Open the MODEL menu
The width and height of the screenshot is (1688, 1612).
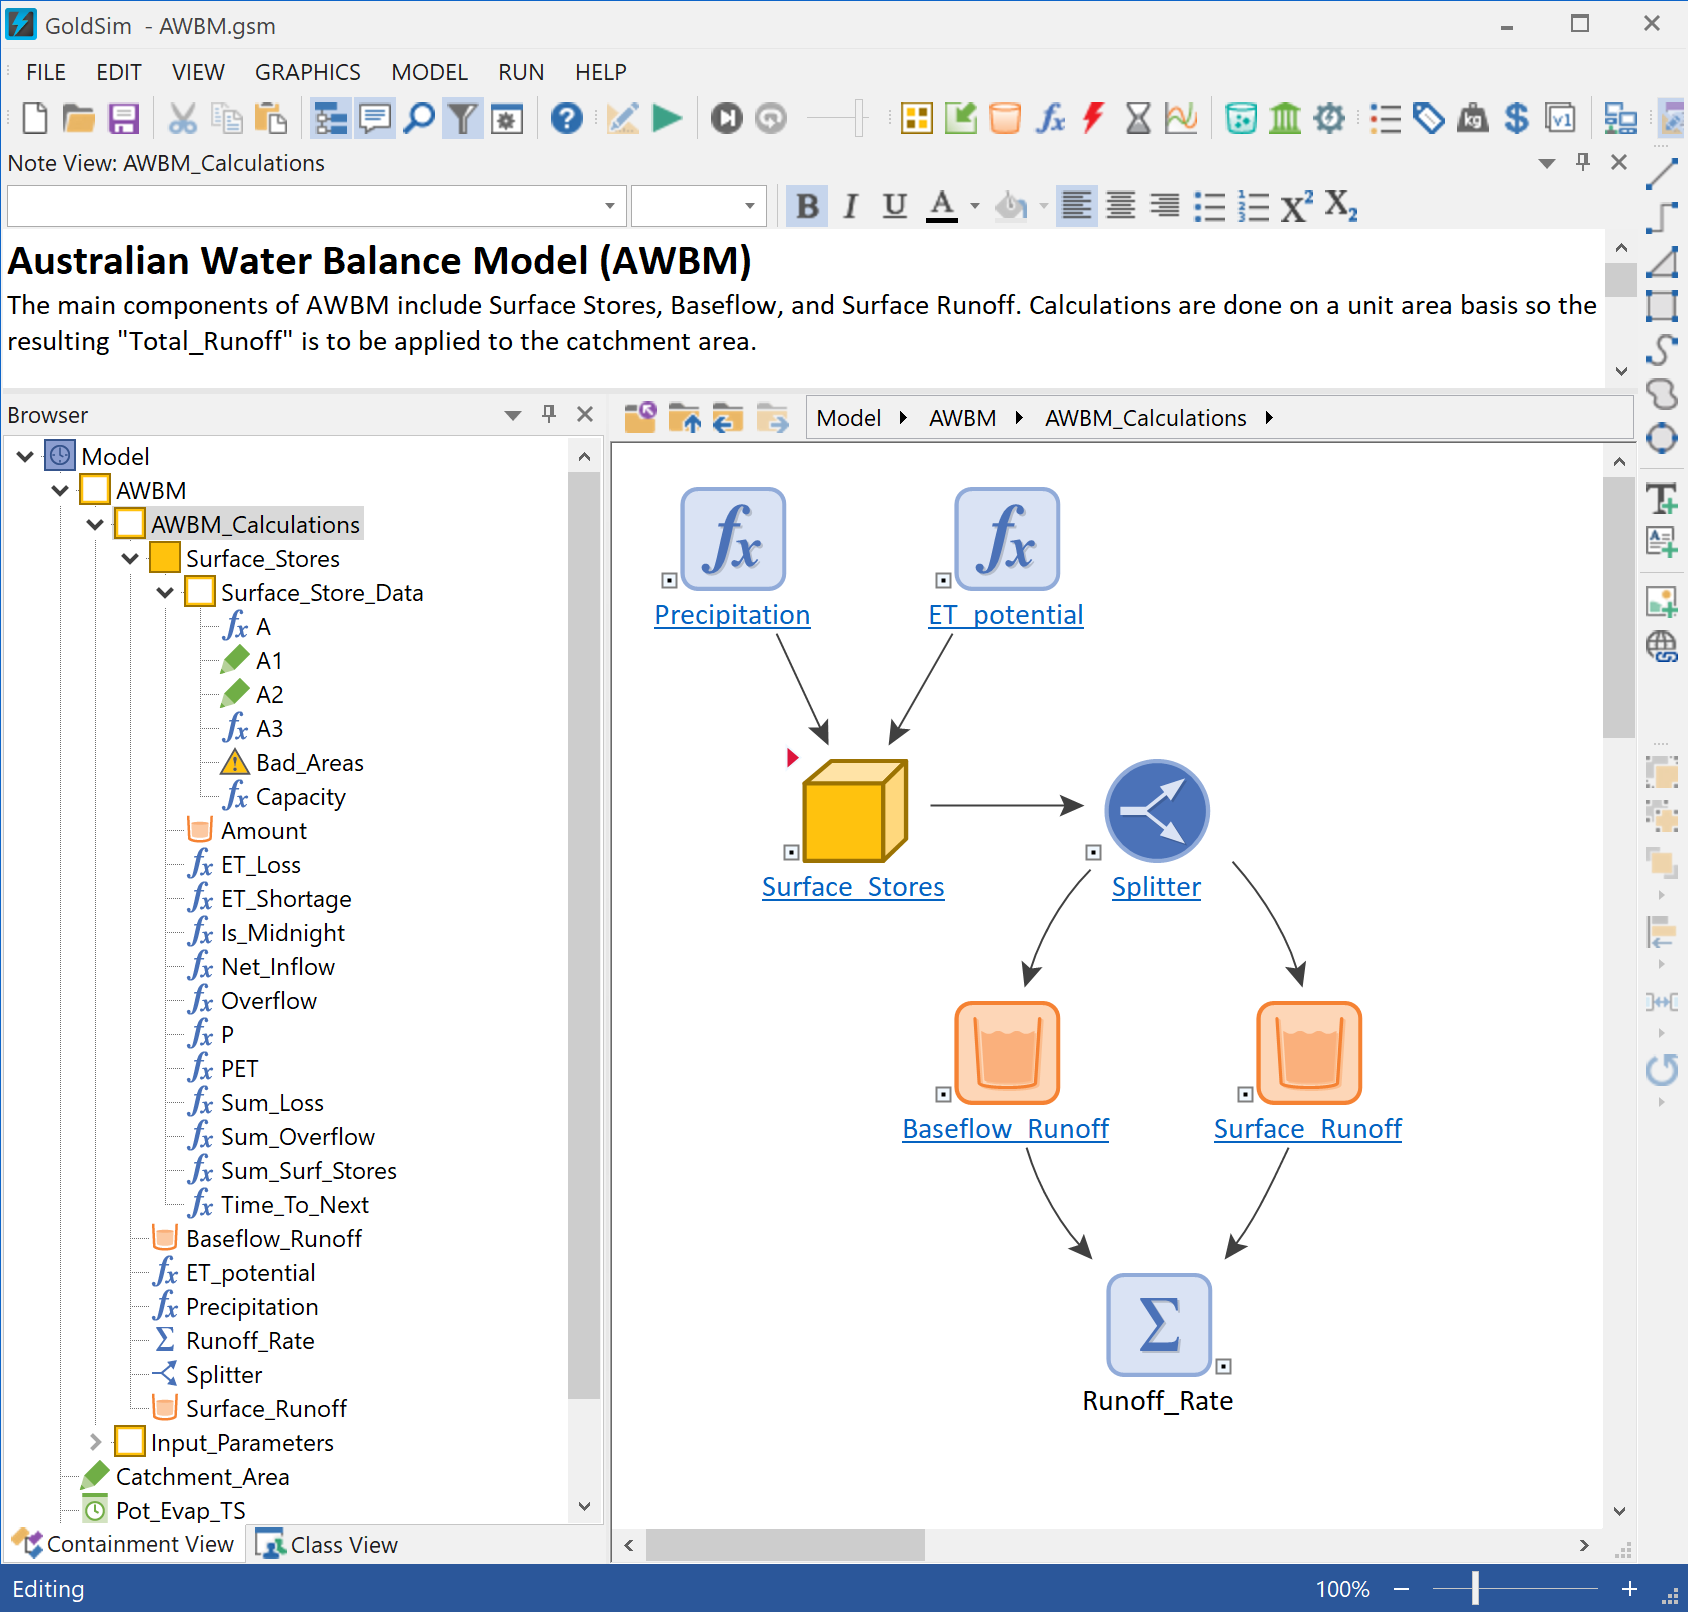pos(428,71)
